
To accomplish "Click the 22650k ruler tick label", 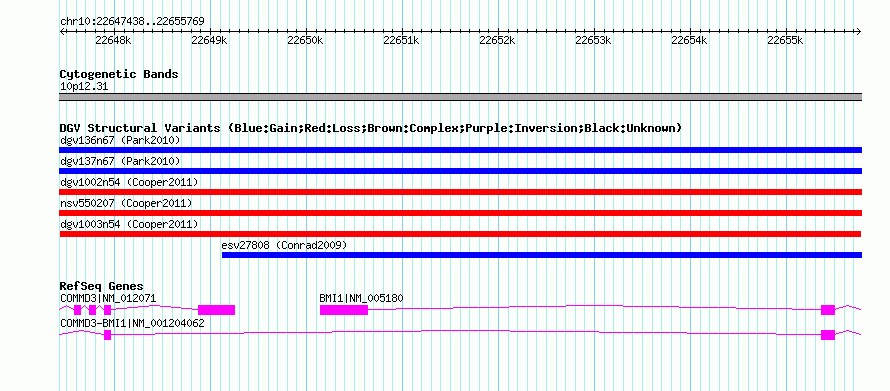I will [305, 40].
